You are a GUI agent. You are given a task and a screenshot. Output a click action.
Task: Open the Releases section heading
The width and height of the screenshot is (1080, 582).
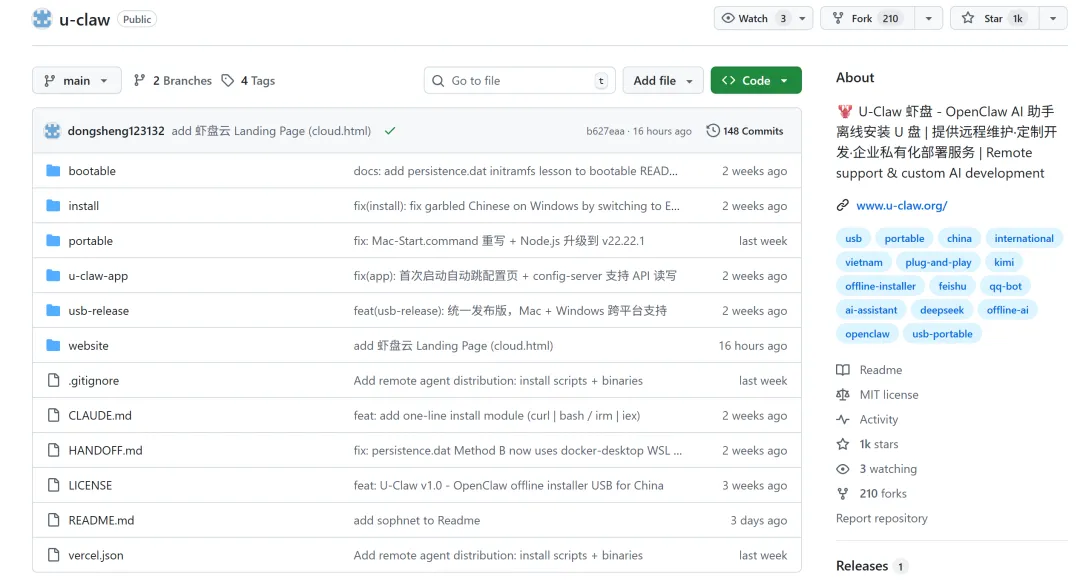(862, 565)
